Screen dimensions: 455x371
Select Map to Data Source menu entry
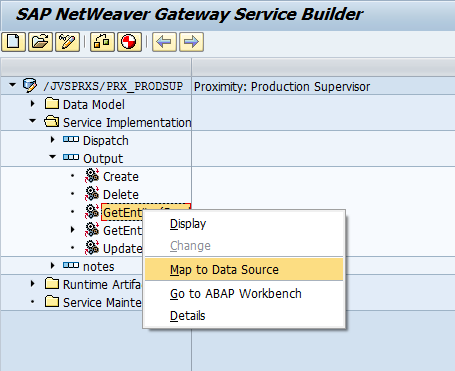tap(244, 269)
